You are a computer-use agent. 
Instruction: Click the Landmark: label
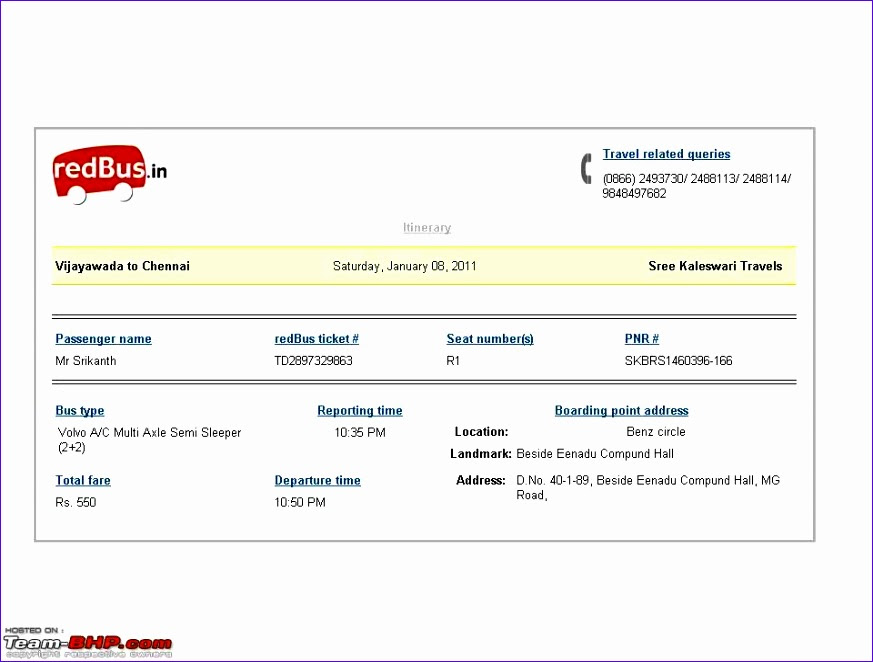click(481, 454)
